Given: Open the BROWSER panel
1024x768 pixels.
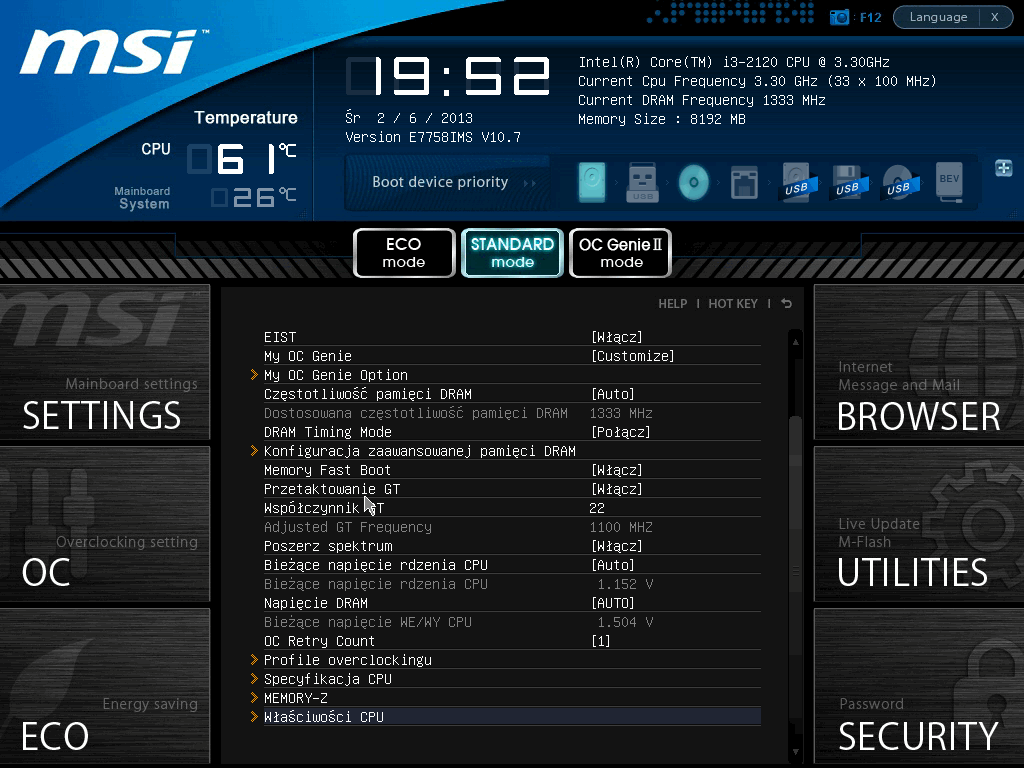Looking at the screenshot, I should [x=919, y=362].
